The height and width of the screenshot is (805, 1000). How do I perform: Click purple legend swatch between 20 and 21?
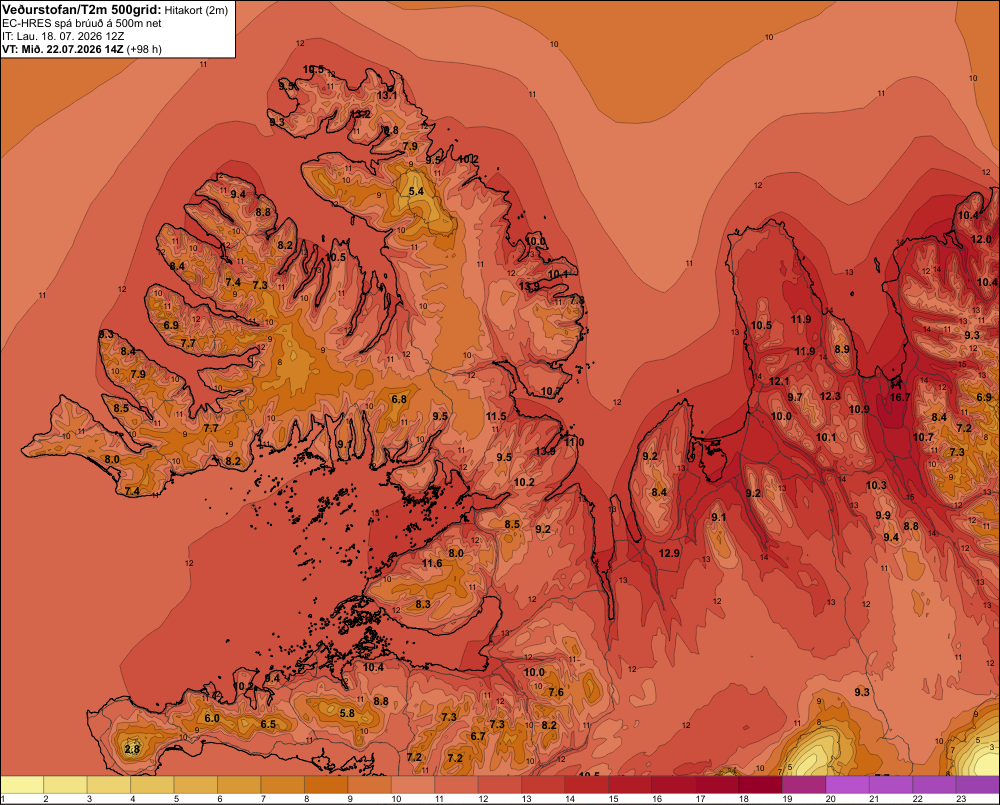coord(847,785)
